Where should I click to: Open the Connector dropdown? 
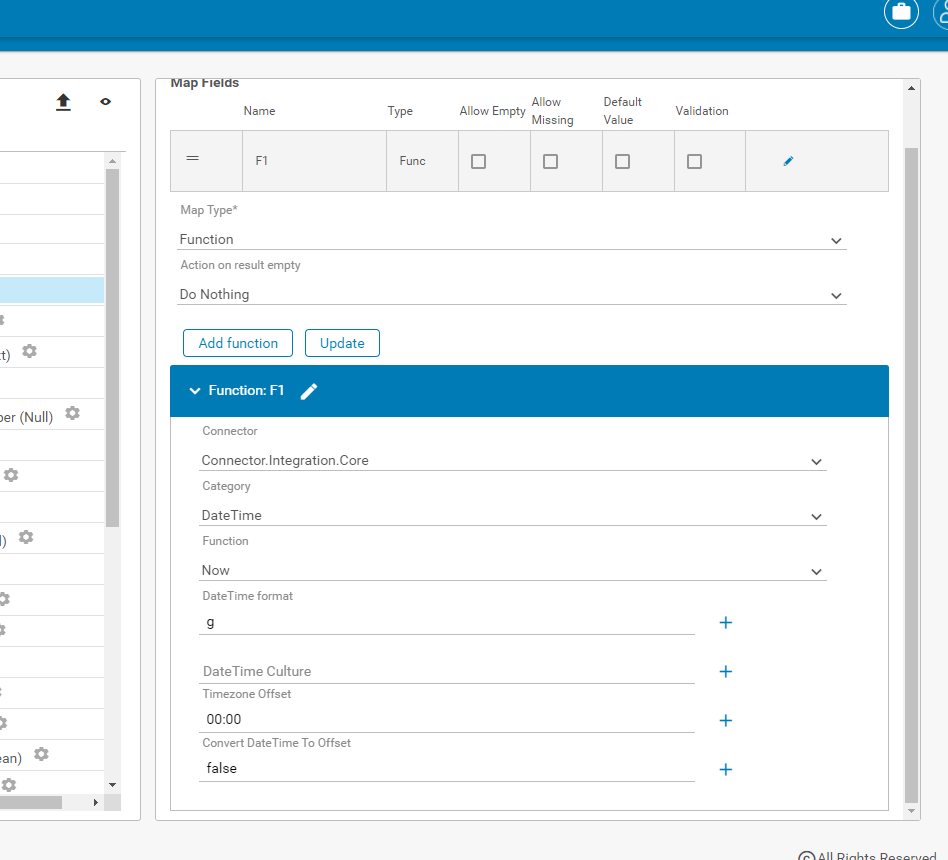(513, 461)
